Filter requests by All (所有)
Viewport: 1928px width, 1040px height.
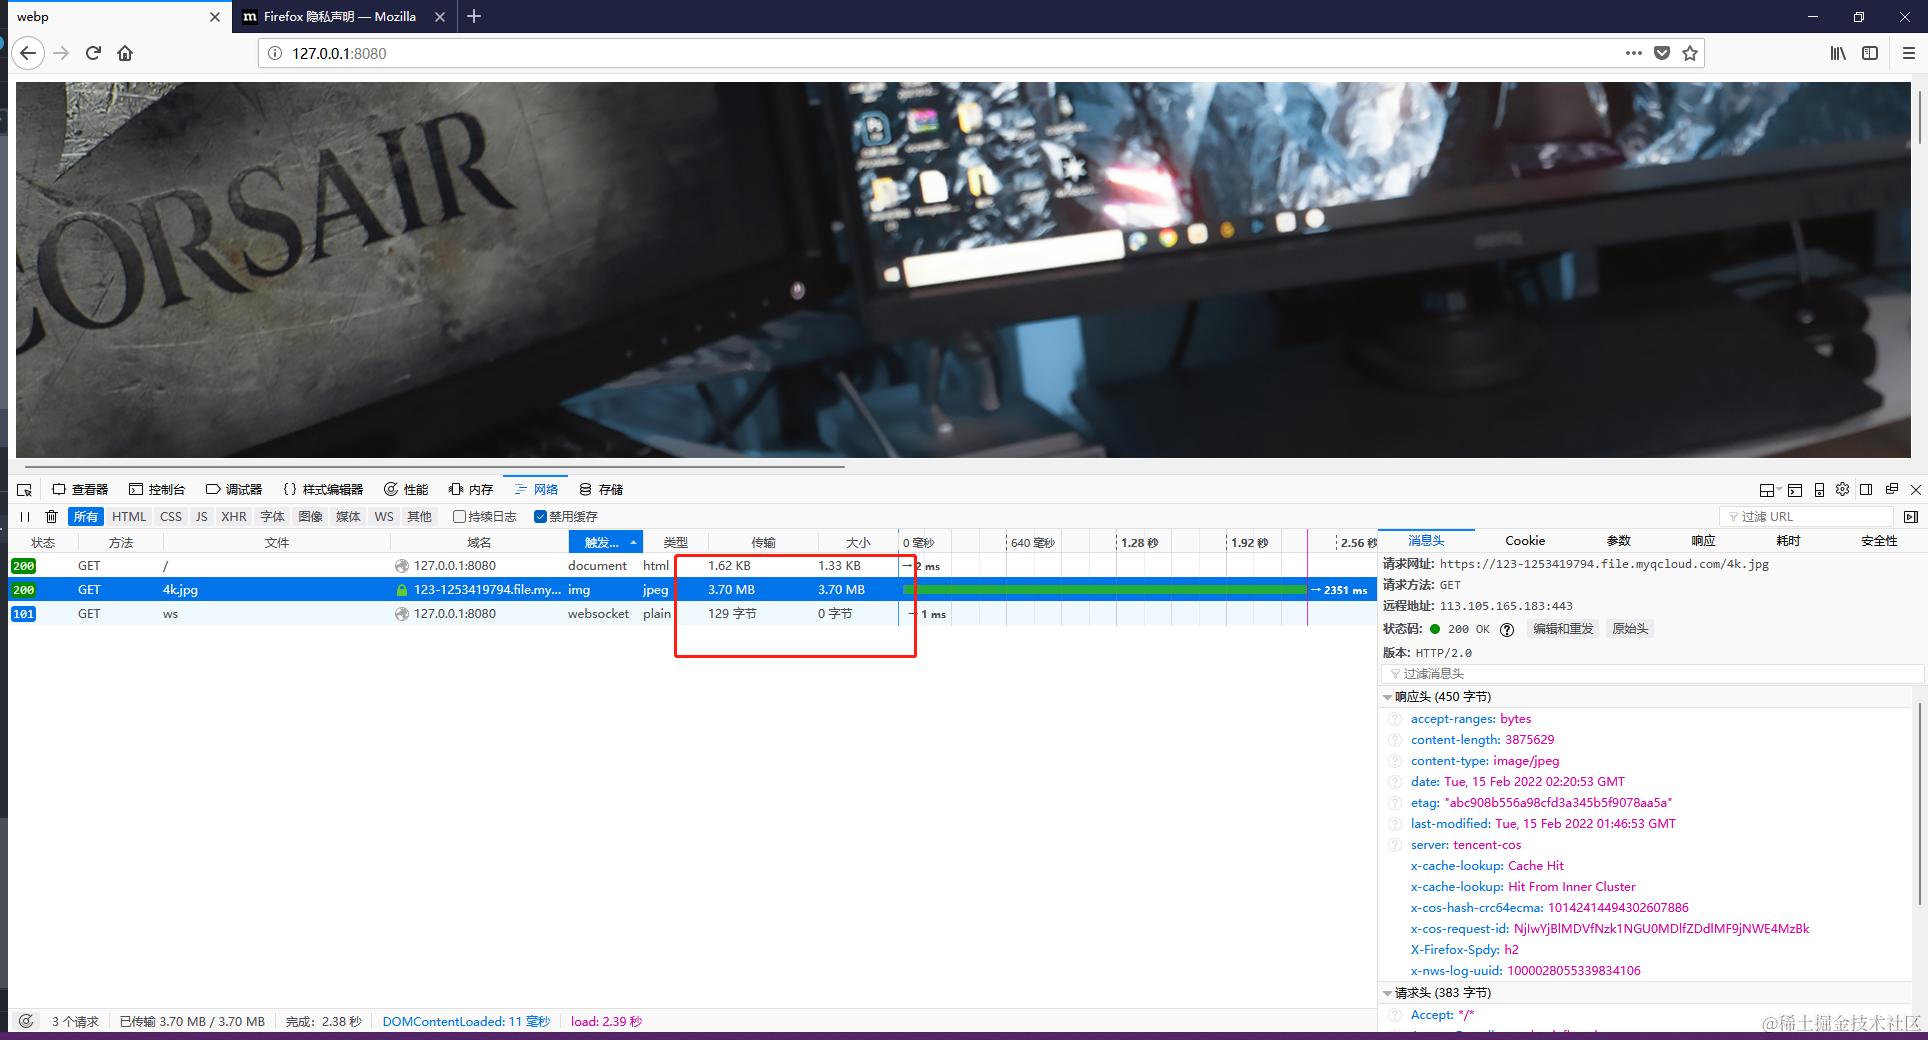(86, 517)
